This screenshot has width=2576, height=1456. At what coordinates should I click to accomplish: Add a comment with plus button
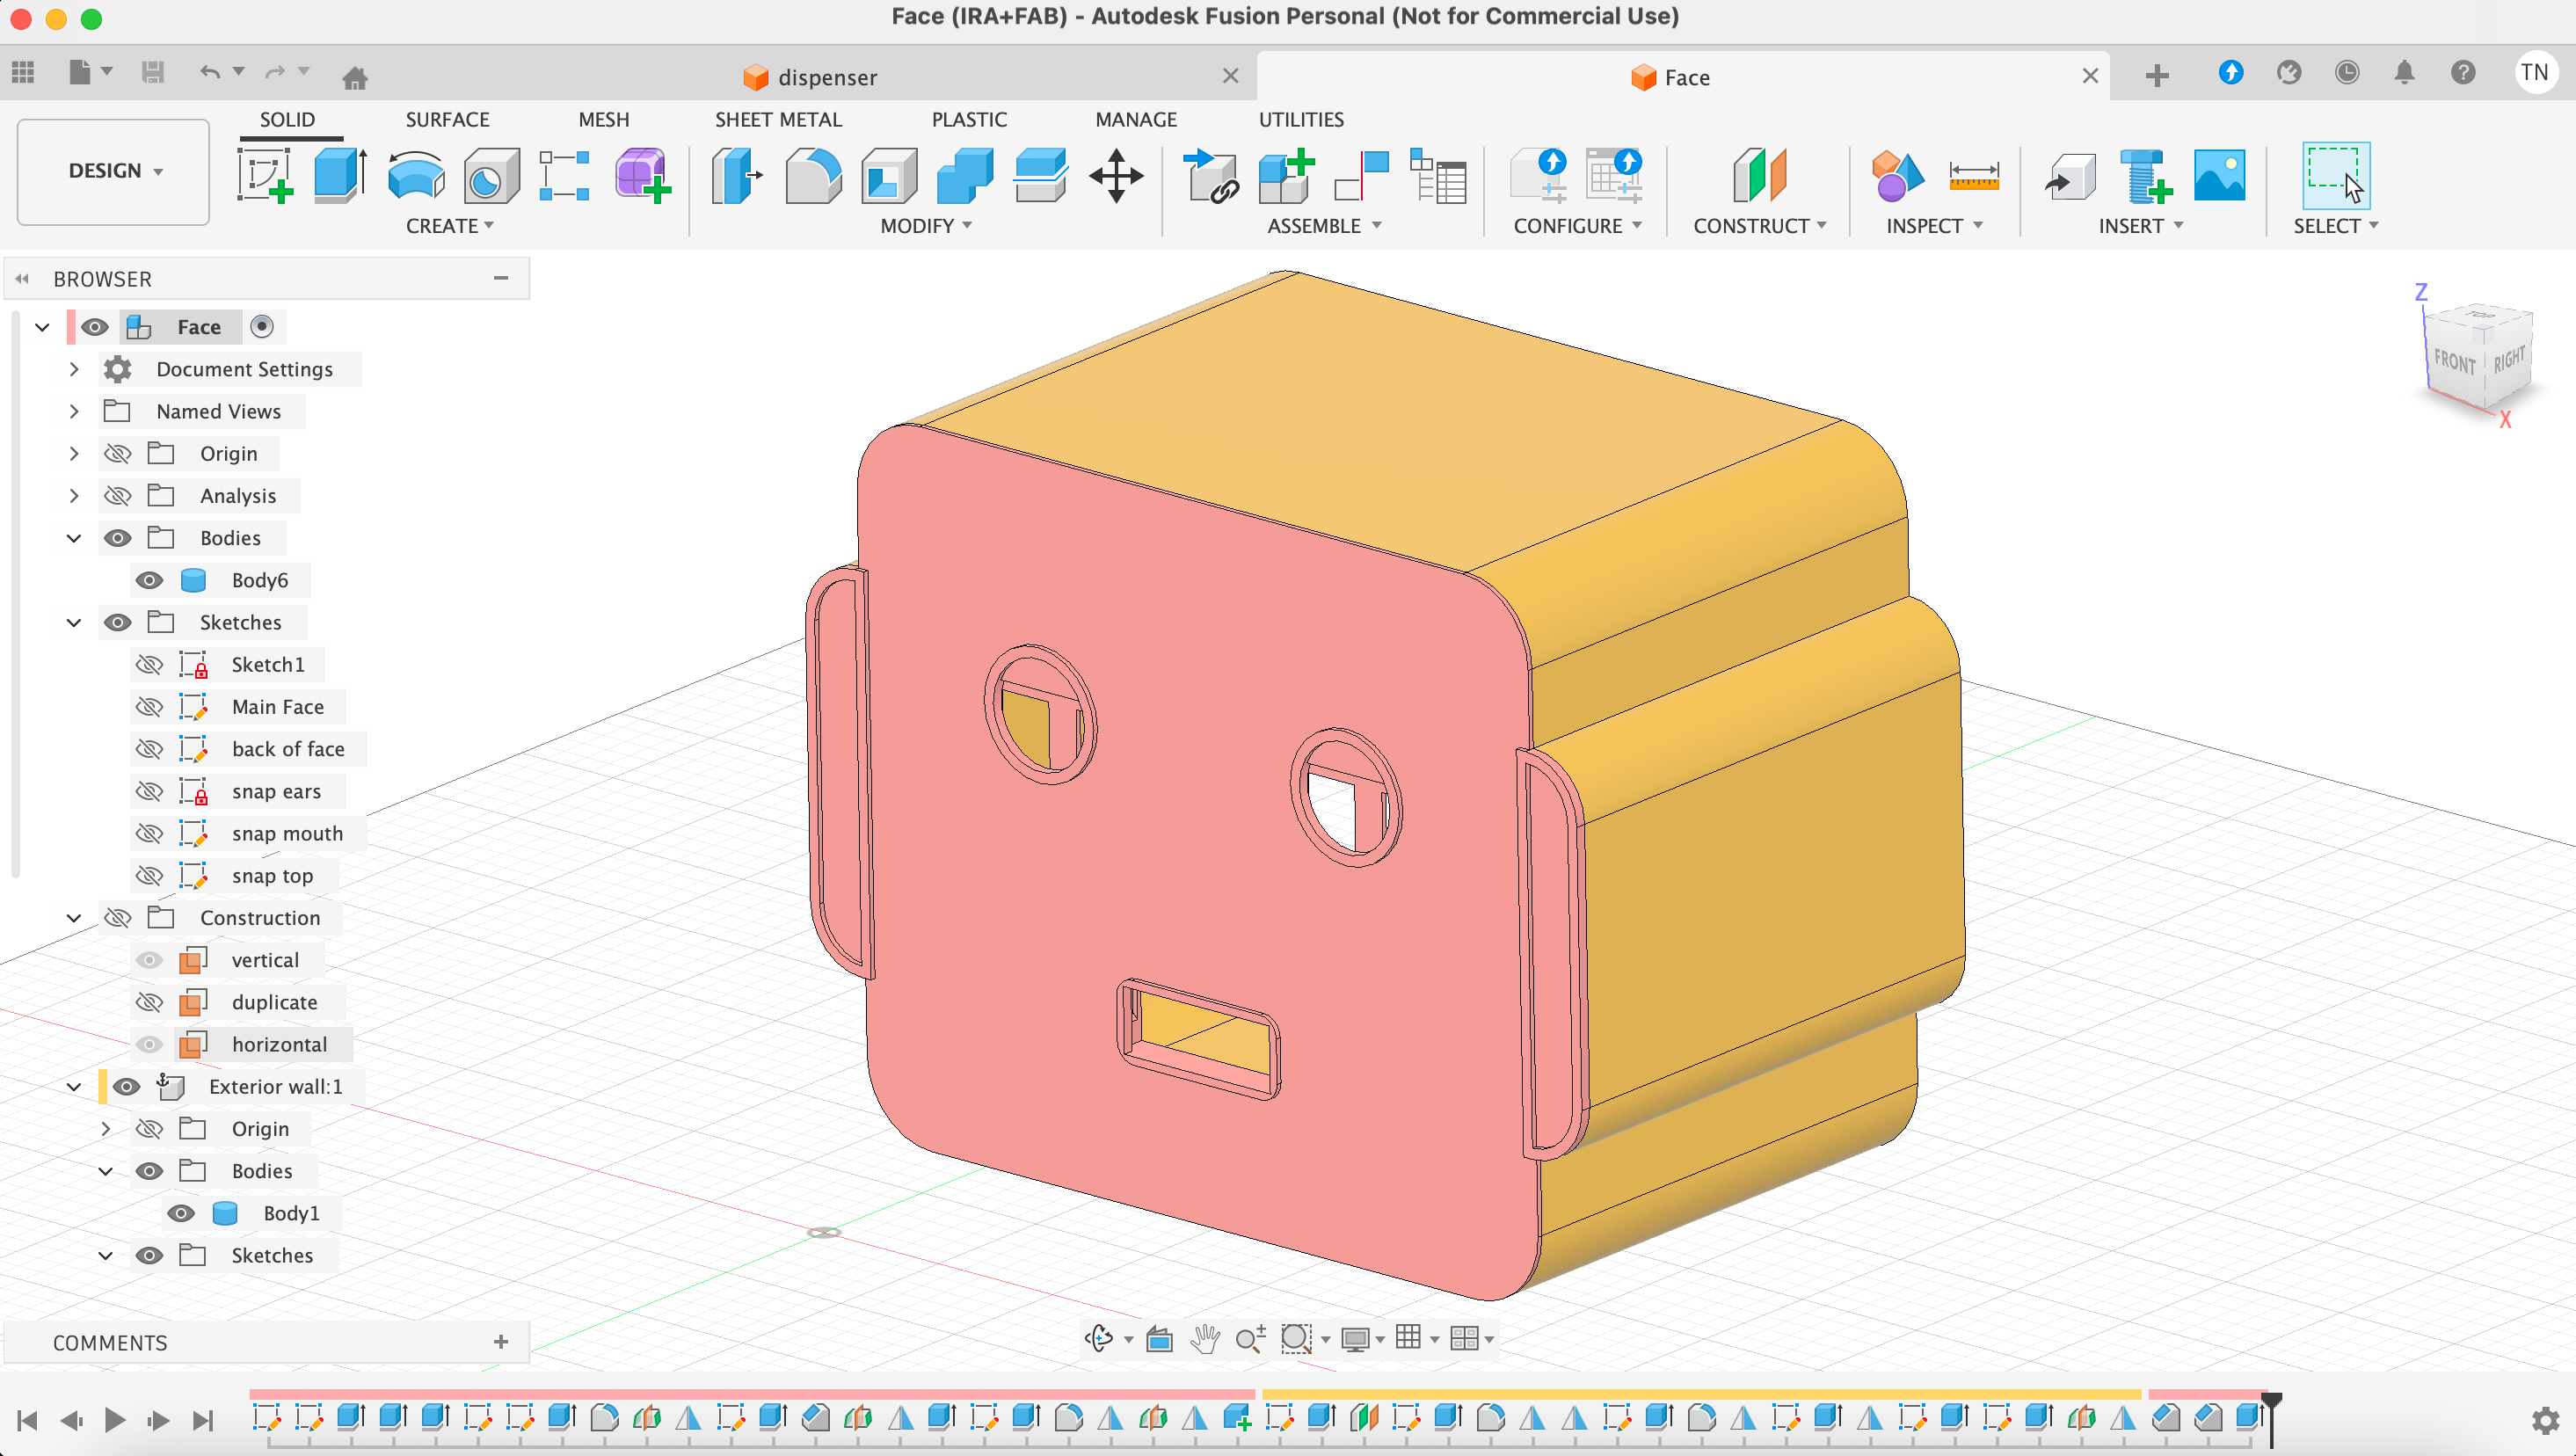pyautogui.click(x=501, y=1342)
